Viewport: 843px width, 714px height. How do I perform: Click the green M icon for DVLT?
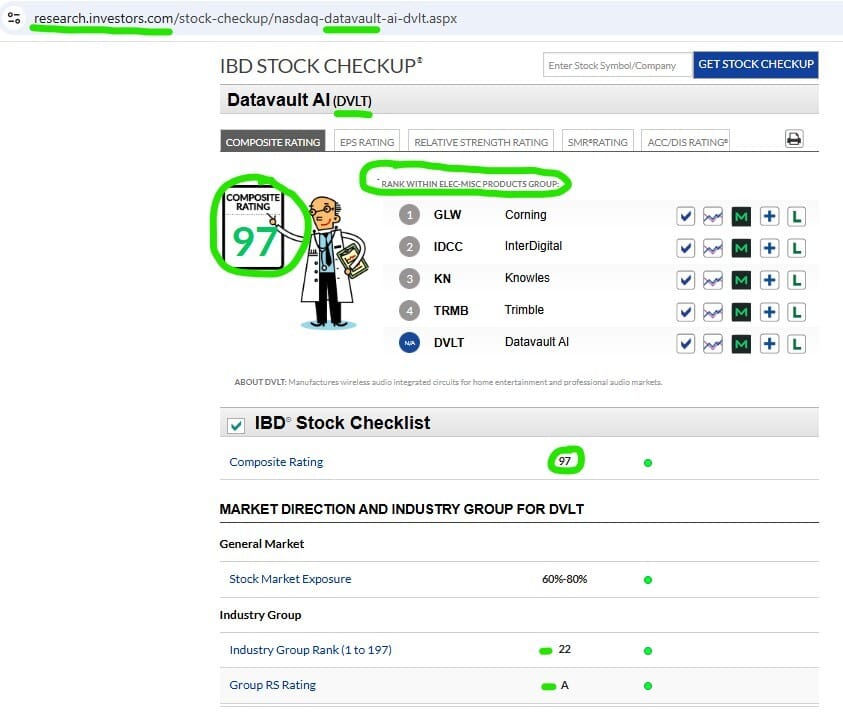[x=741, y=344]
